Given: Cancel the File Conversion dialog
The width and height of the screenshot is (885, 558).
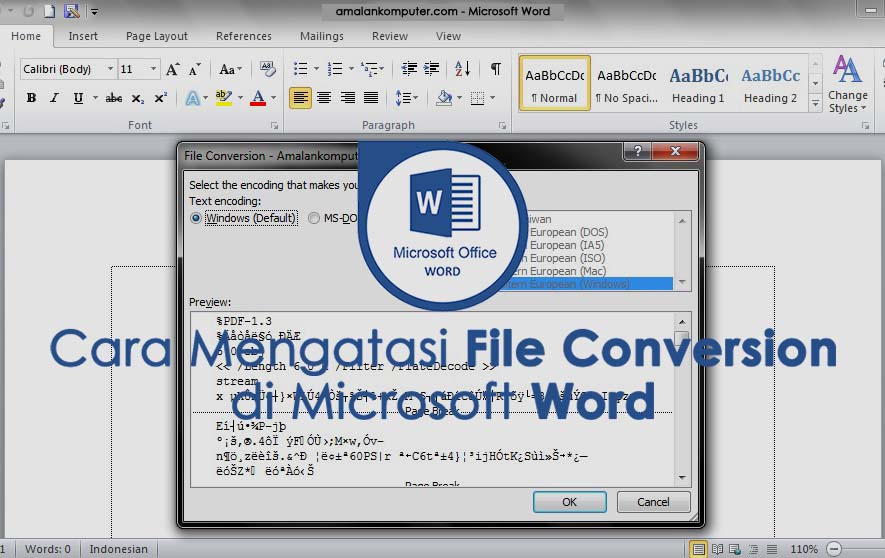Looking at the screenshot, I should point(654,502).
